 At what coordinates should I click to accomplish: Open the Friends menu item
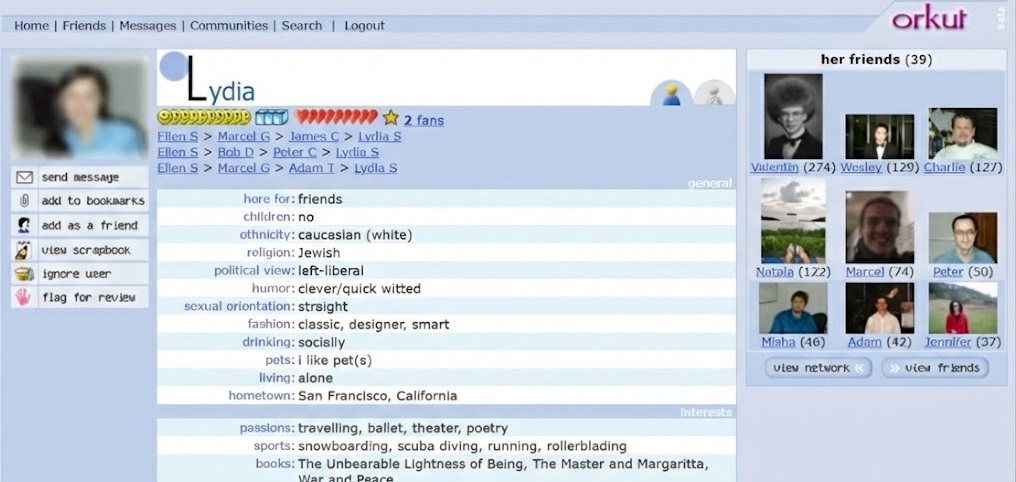84,25
